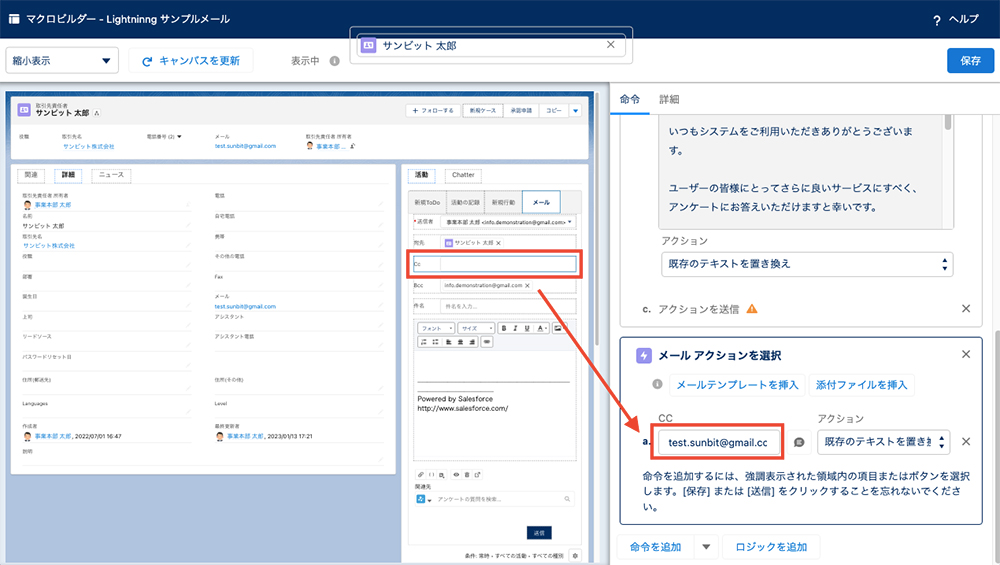
Task: Click 承認申請 button in record header
Action: pos(521,110)
